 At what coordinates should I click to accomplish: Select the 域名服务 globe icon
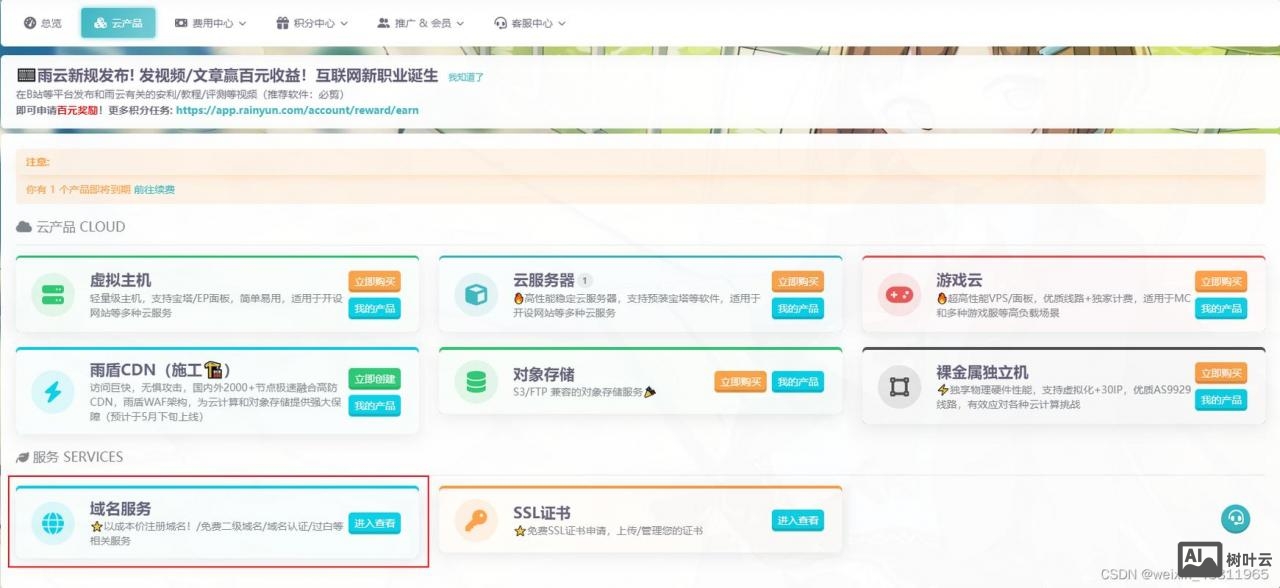point(52,523)
